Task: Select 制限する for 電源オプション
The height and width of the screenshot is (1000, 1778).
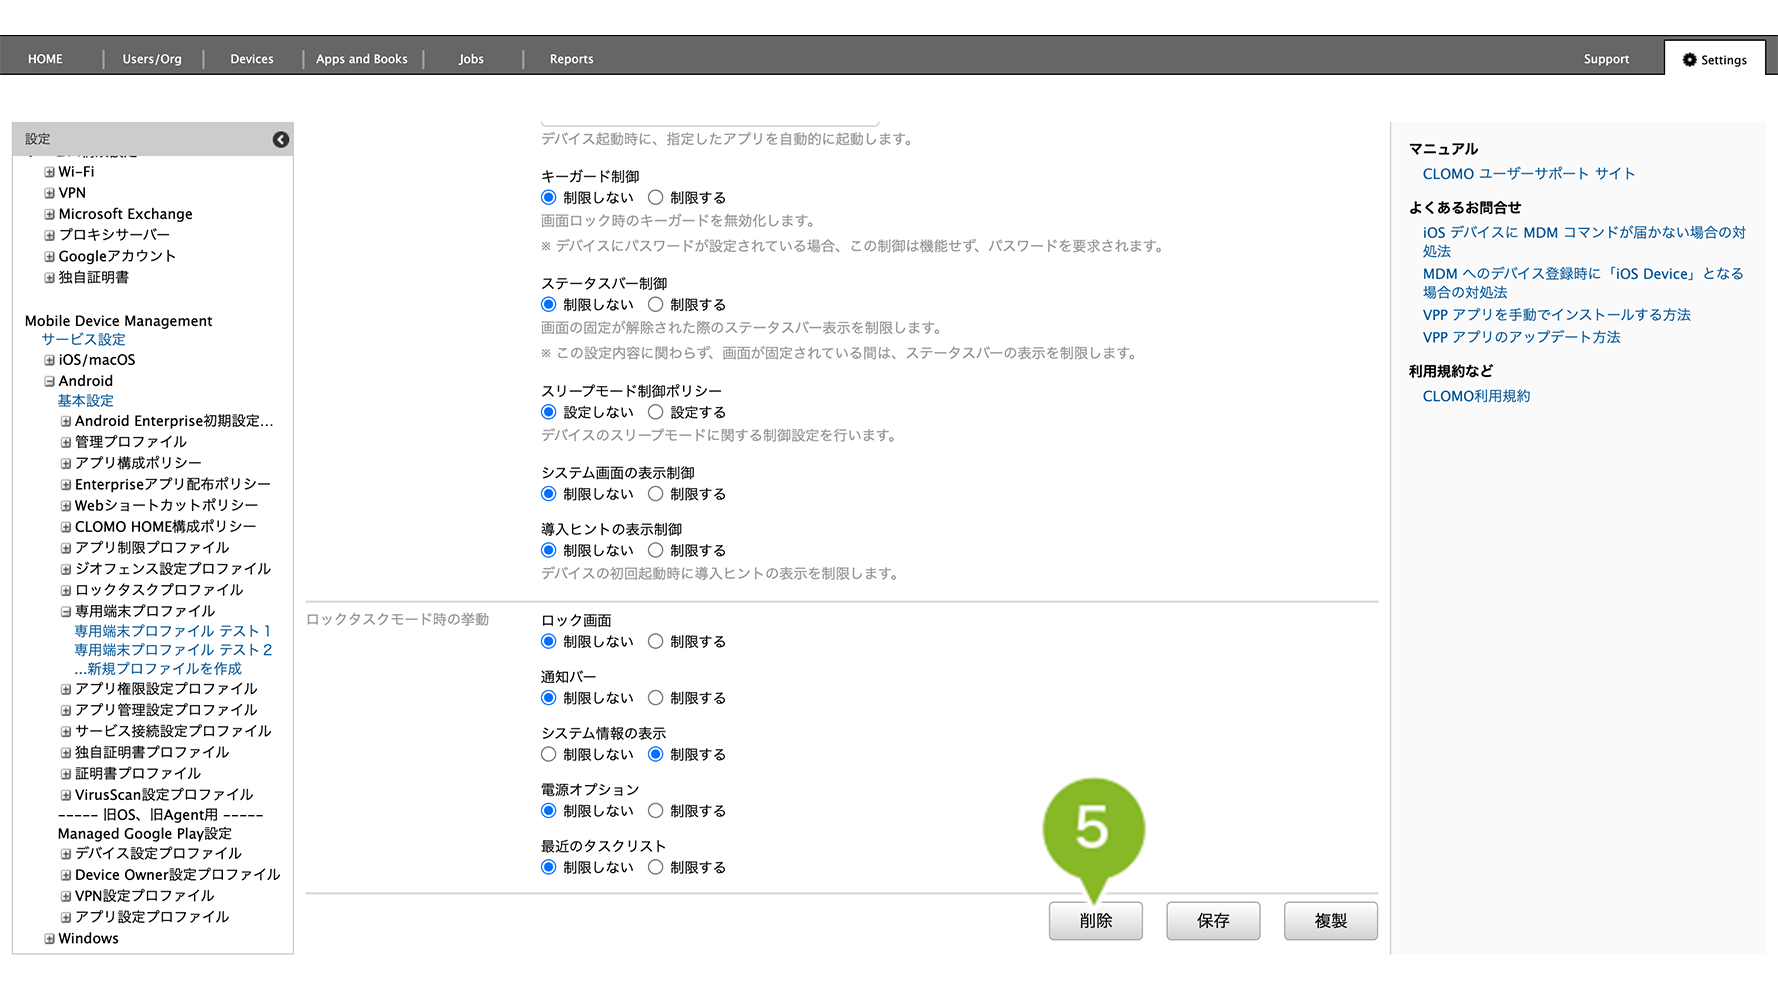Action: (656, 811)
